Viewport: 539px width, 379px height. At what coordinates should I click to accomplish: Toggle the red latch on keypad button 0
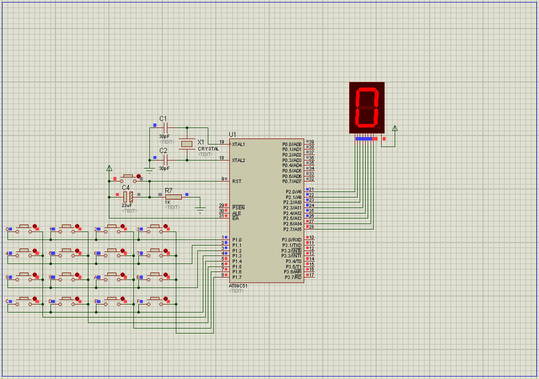pyautogui.click(x=35, y=226)
